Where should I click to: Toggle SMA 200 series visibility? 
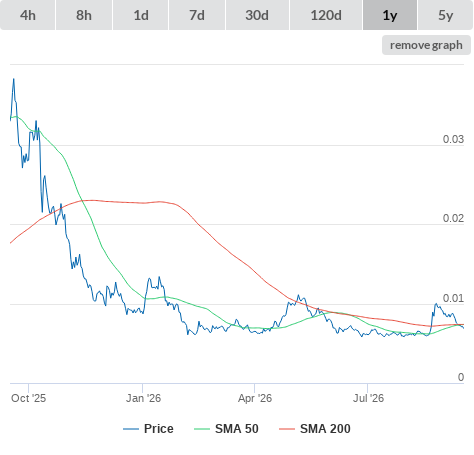(x=325, y=429)
